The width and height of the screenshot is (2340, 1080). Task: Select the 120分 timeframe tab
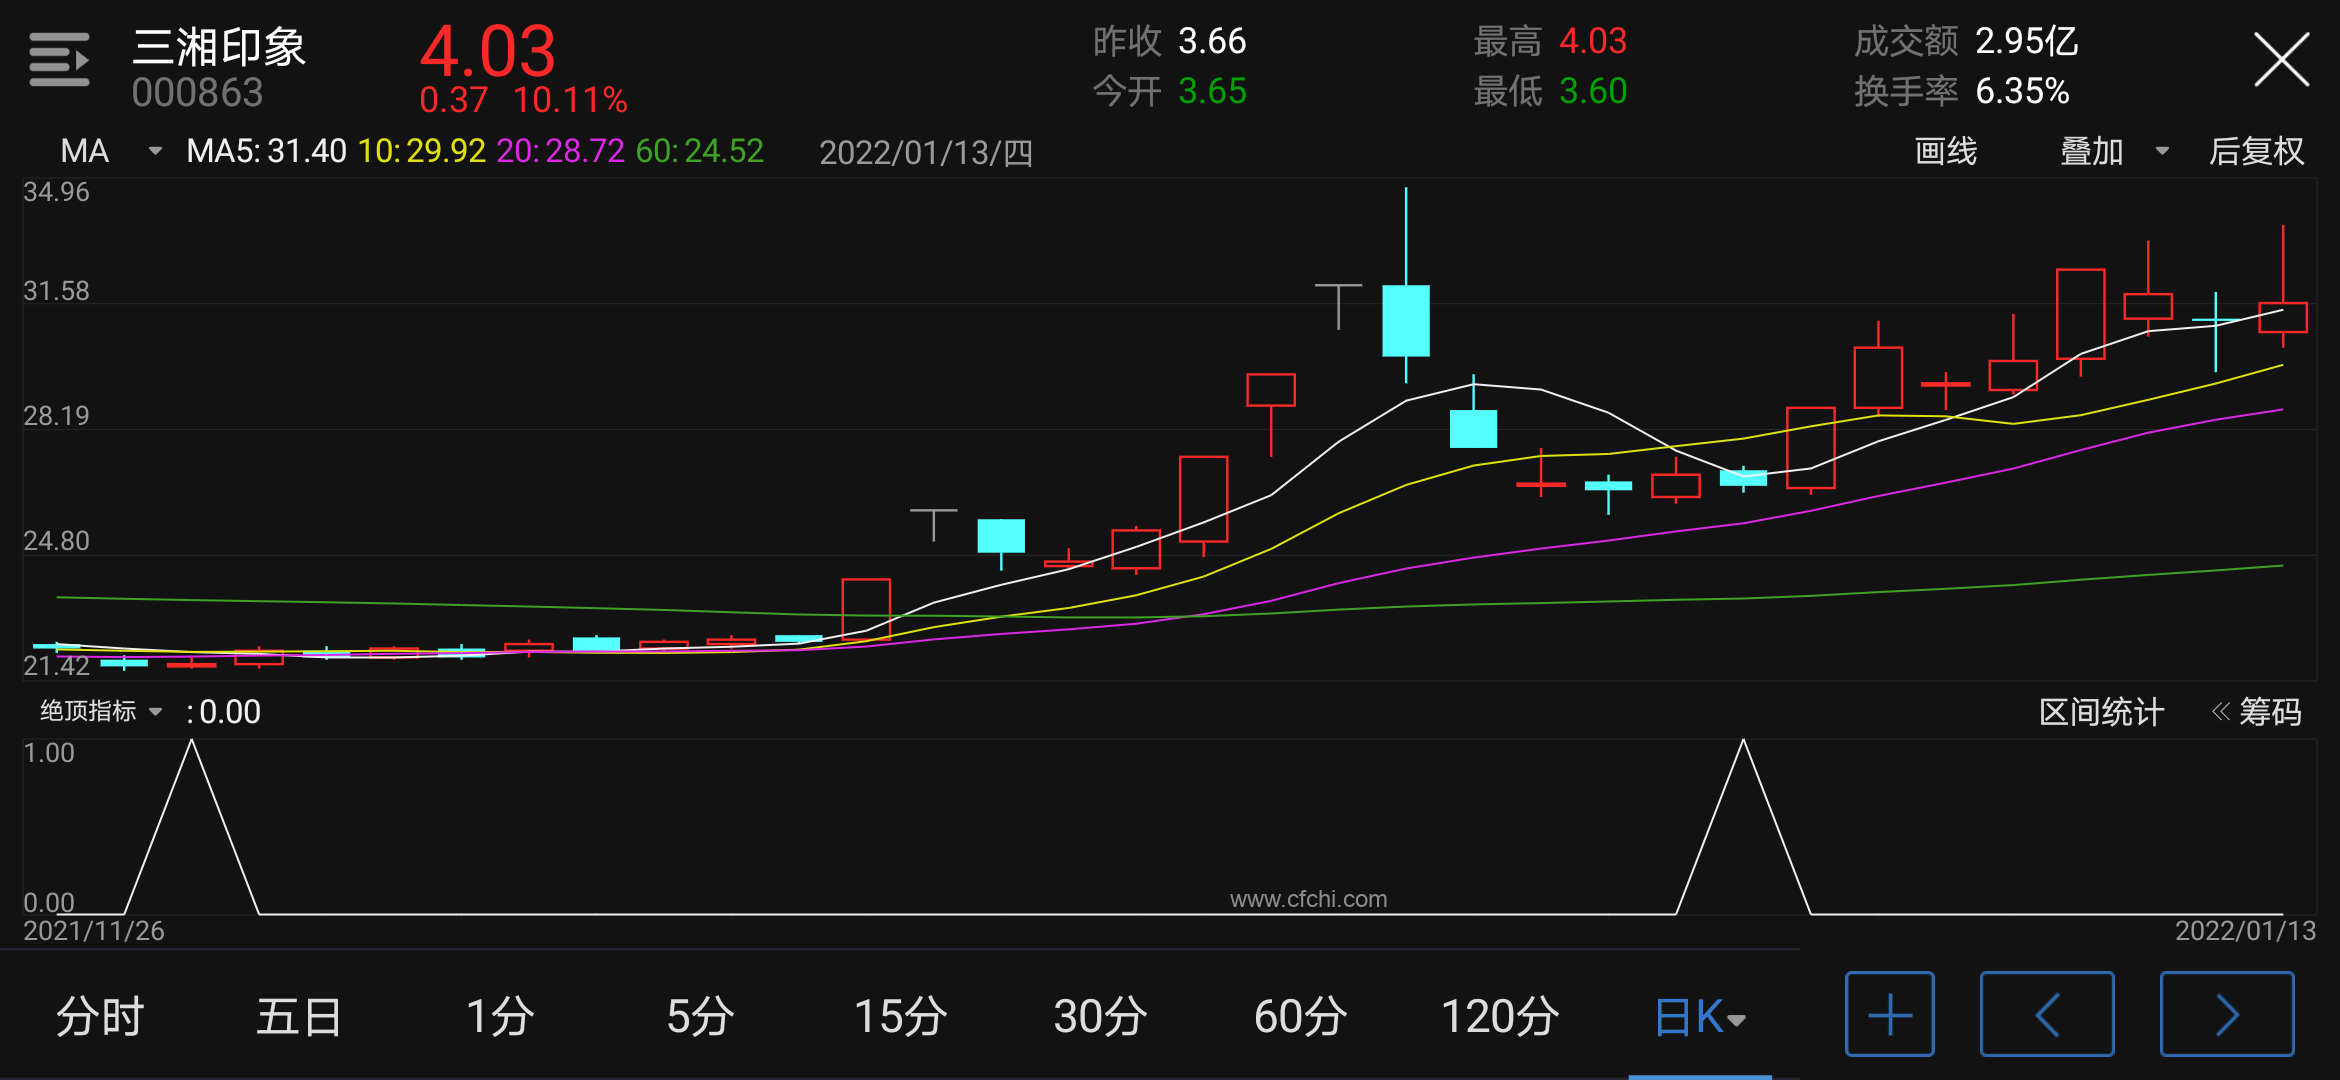pyautogui.click(x=1500, y=1017)
